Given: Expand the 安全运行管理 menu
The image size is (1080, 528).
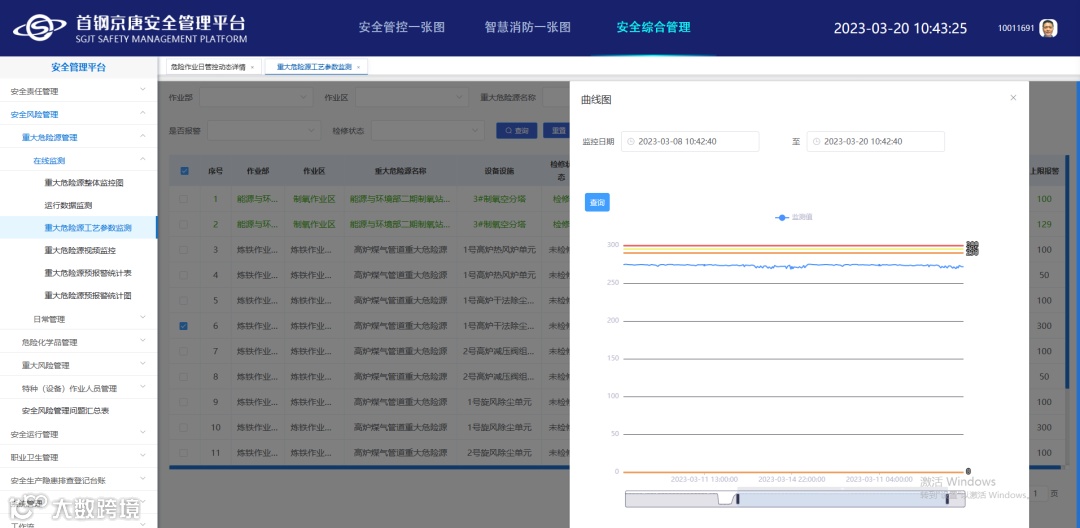Looking at the screenshot, I should (79, 434).
